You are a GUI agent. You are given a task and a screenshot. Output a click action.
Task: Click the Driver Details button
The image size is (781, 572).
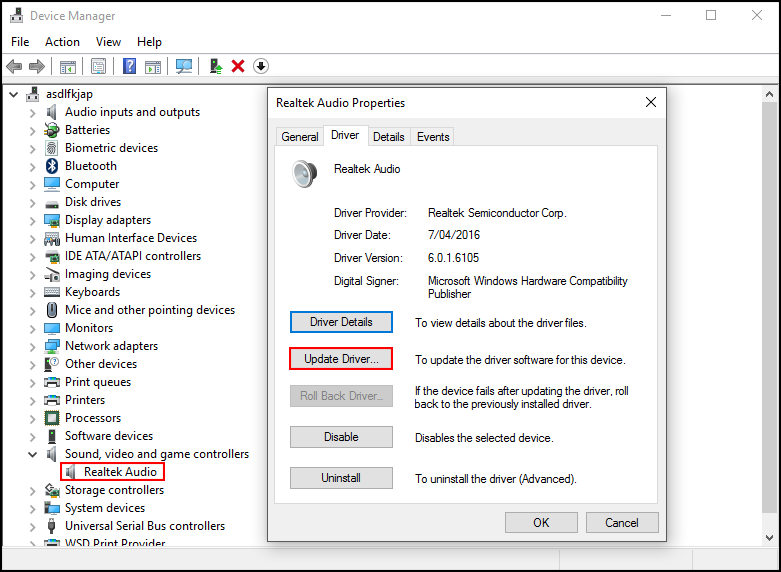(x=341, y=322)
